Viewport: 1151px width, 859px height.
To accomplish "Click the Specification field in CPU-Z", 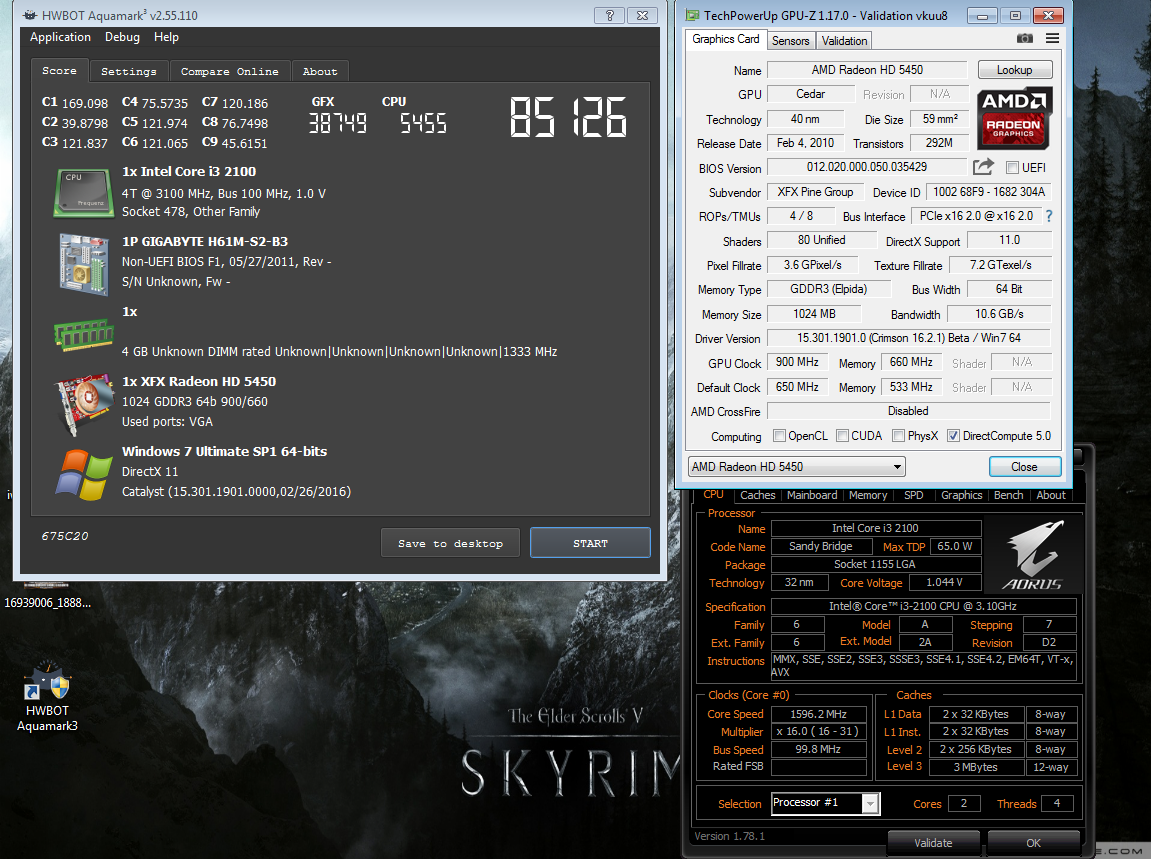I will [923, 606].
